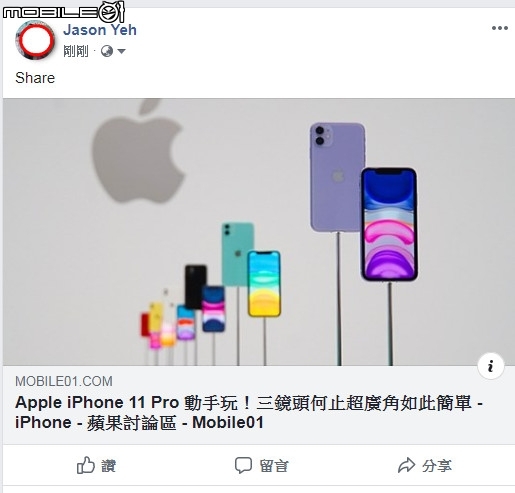Click the 剛剛 timestamp link
This screenshot has height=493, width=515.
76,51
